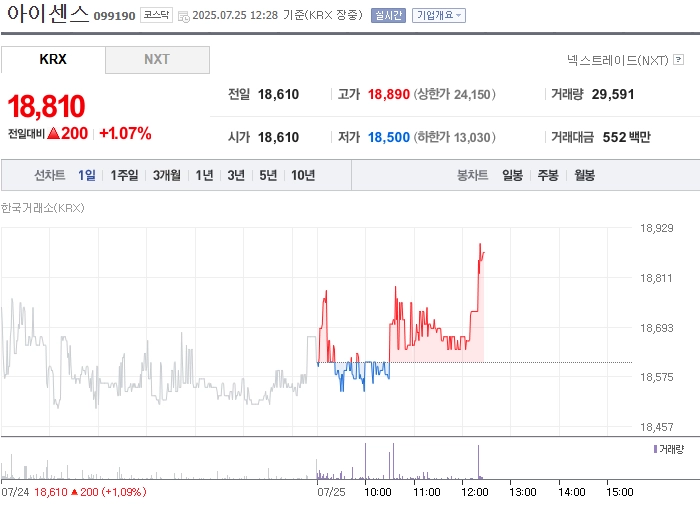Open the 기업개요 dropdown

coord(439,15)
